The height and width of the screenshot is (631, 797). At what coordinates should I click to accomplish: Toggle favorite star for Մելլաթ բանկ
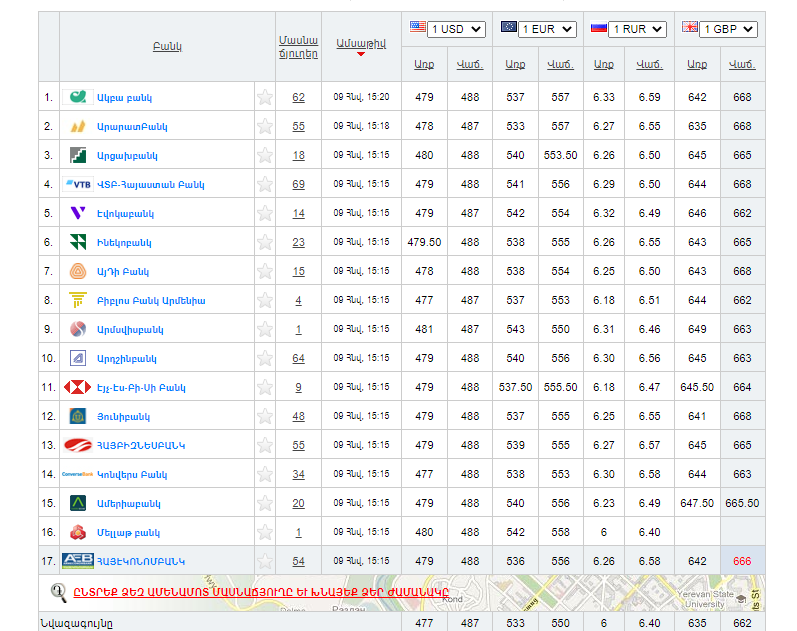[264, 532]
